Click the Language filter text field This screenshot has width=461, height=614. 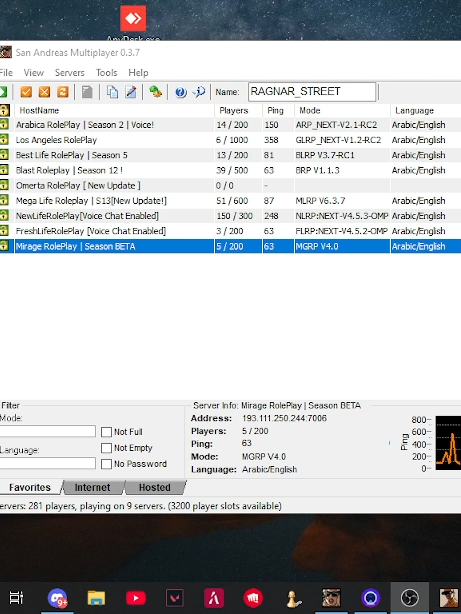pos(47,463)
